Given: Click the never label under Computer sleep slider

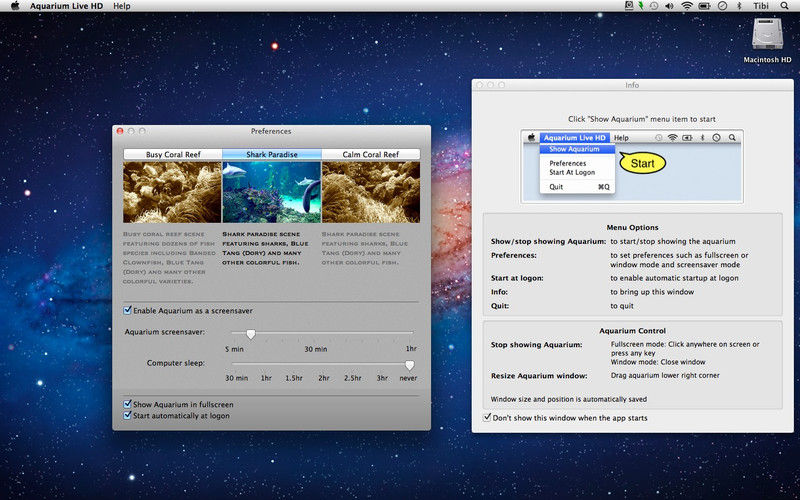Looking at the screenshot, I should click(x=408, y=378).
